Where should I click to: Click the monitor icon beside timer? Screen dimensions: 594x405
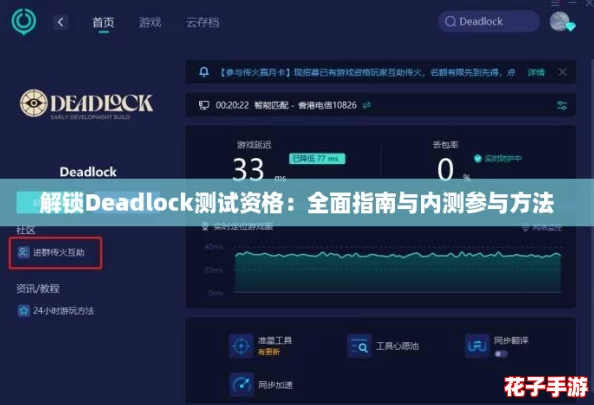click(204, 105)
